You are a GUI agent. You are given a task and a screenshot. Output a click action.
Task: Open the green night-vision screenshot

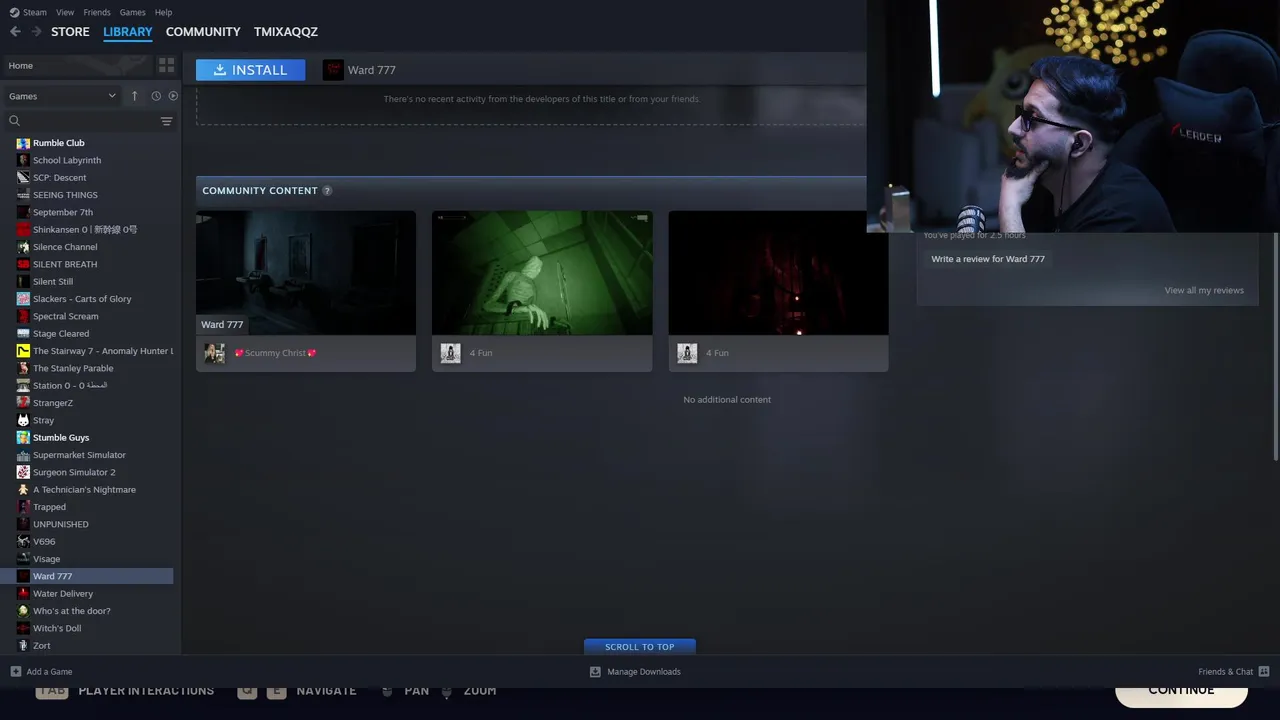tap(542, 273)
